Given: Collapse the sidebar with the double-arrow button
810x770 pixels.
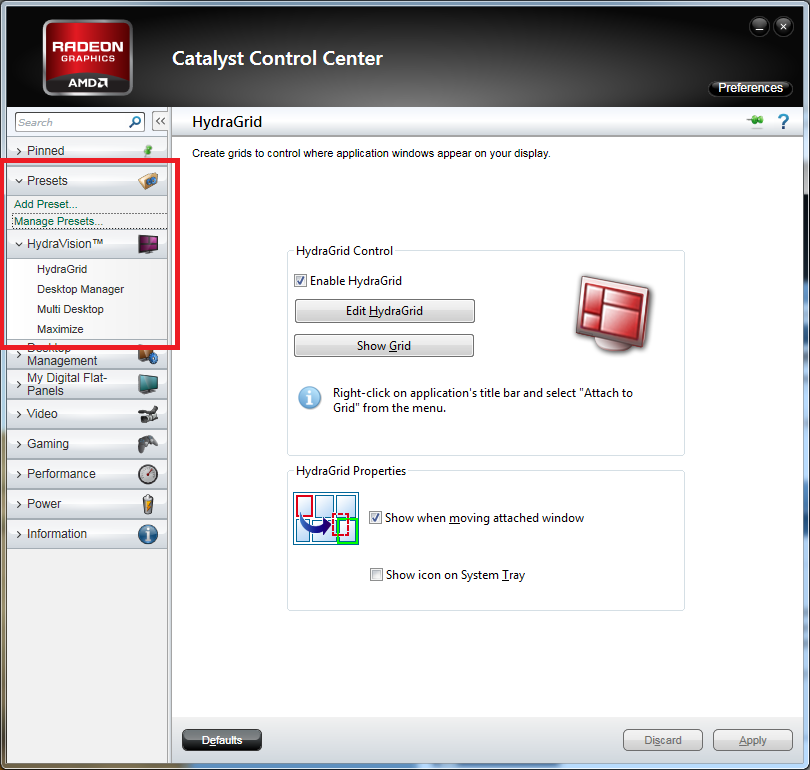Looking at the screenshot, I should point(160,122).
